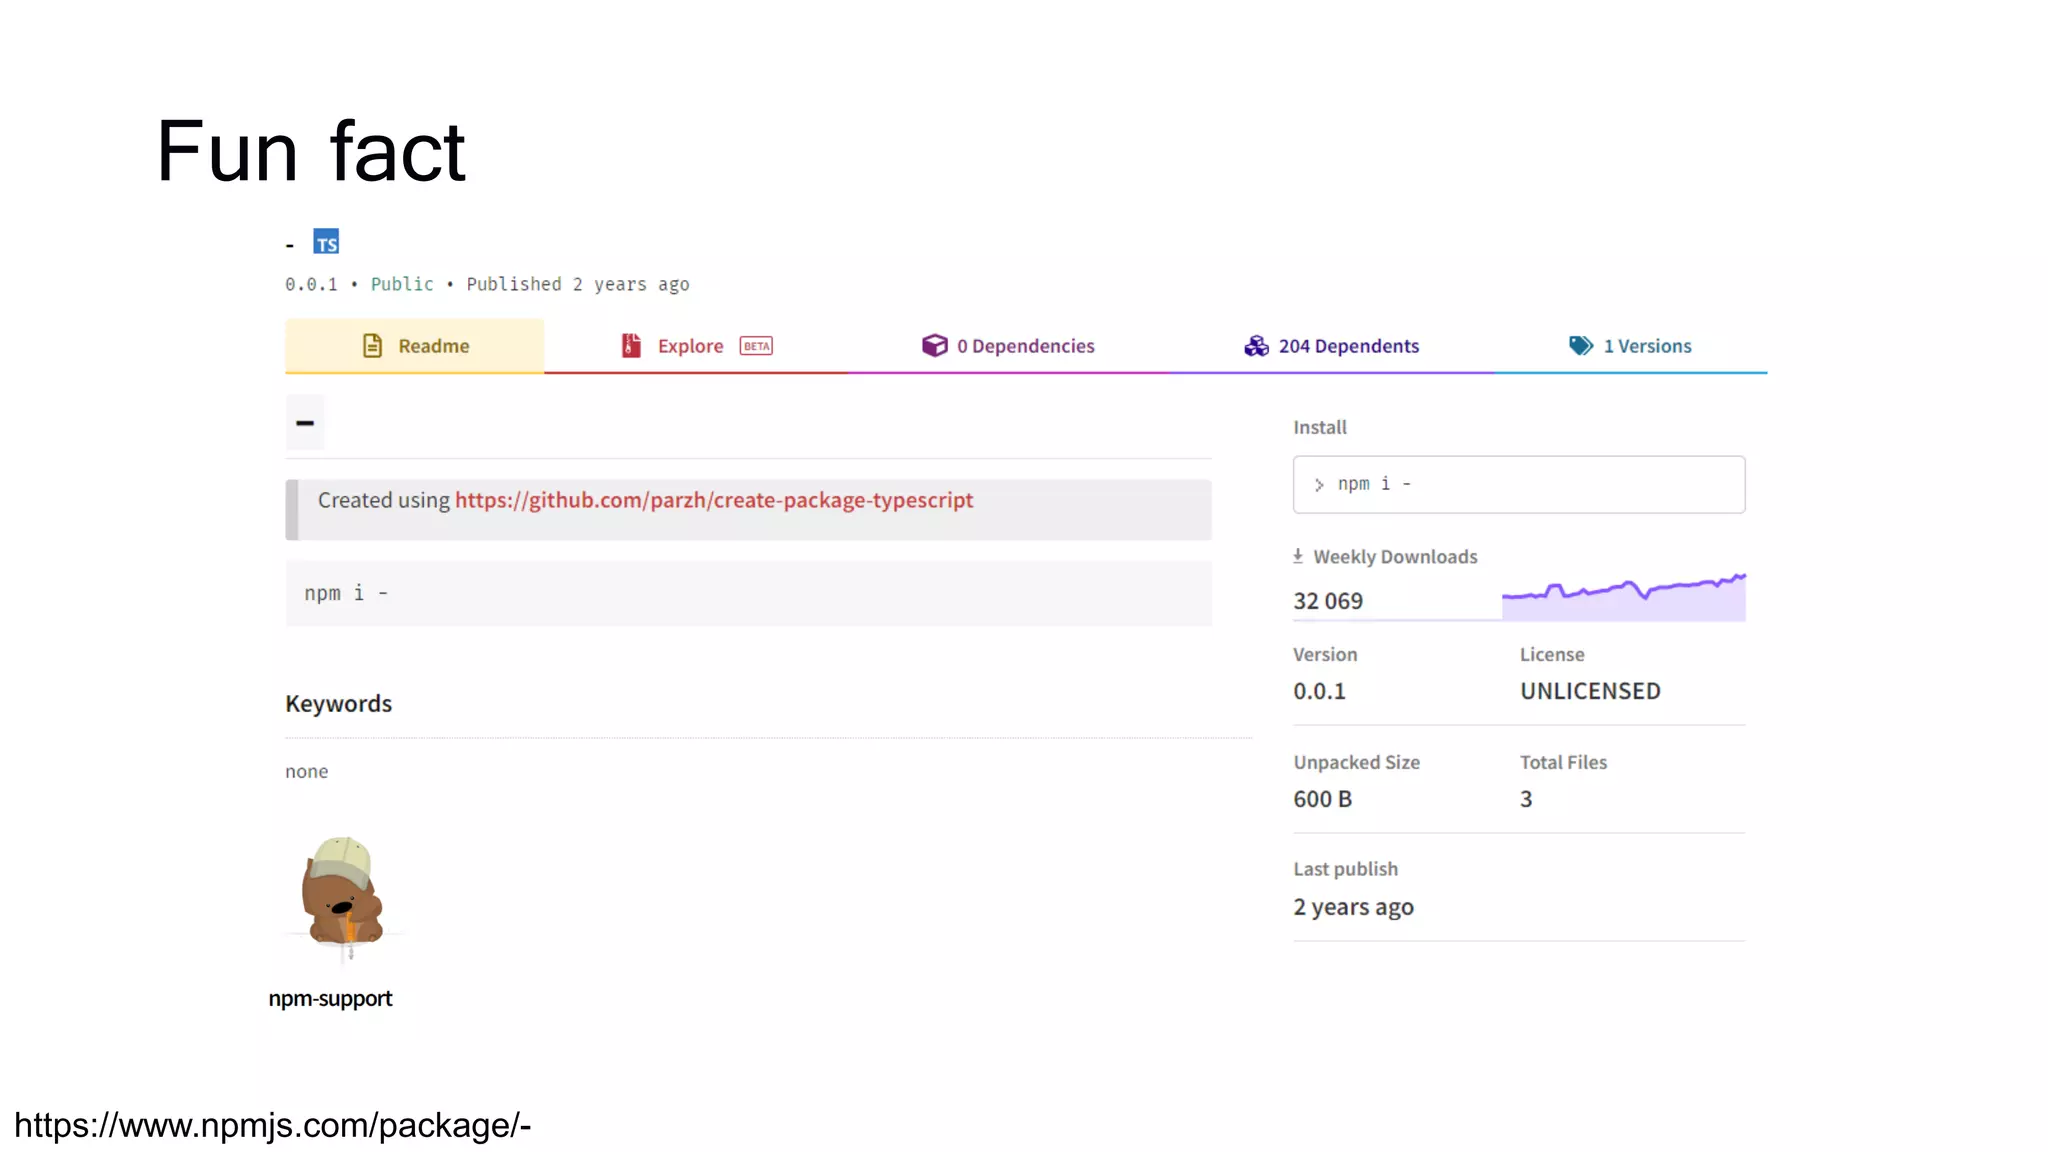Click the TS TypeScript badge icon
2048x1152 pixels.
[326, 242]
